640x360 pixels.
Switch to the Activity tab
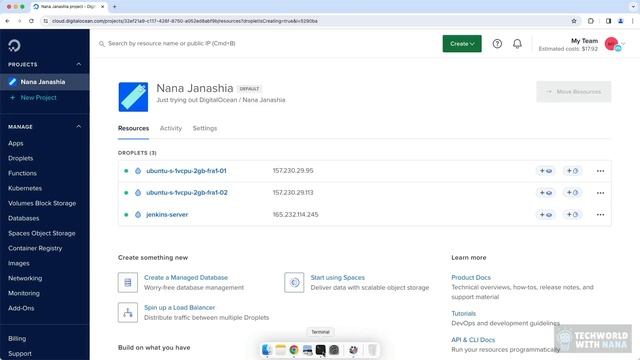point(171,128)
